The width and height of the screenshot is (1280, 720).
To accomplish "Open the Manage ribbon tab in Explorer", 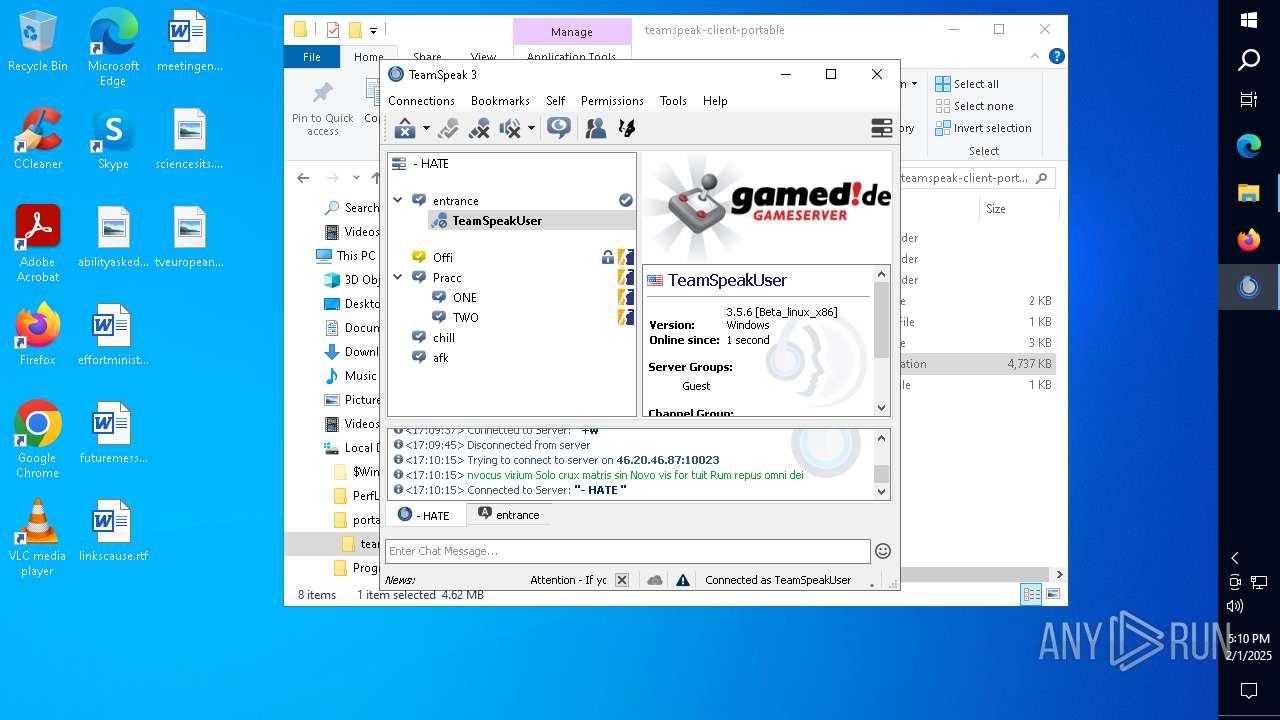I will pyautogui.click(x=572, y=32).
